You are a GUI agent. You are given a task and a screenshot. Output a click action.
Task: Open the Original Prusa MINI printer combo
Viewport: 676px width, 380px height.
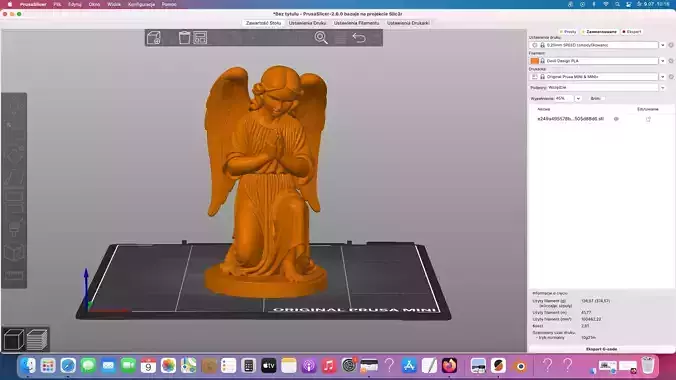594,77
